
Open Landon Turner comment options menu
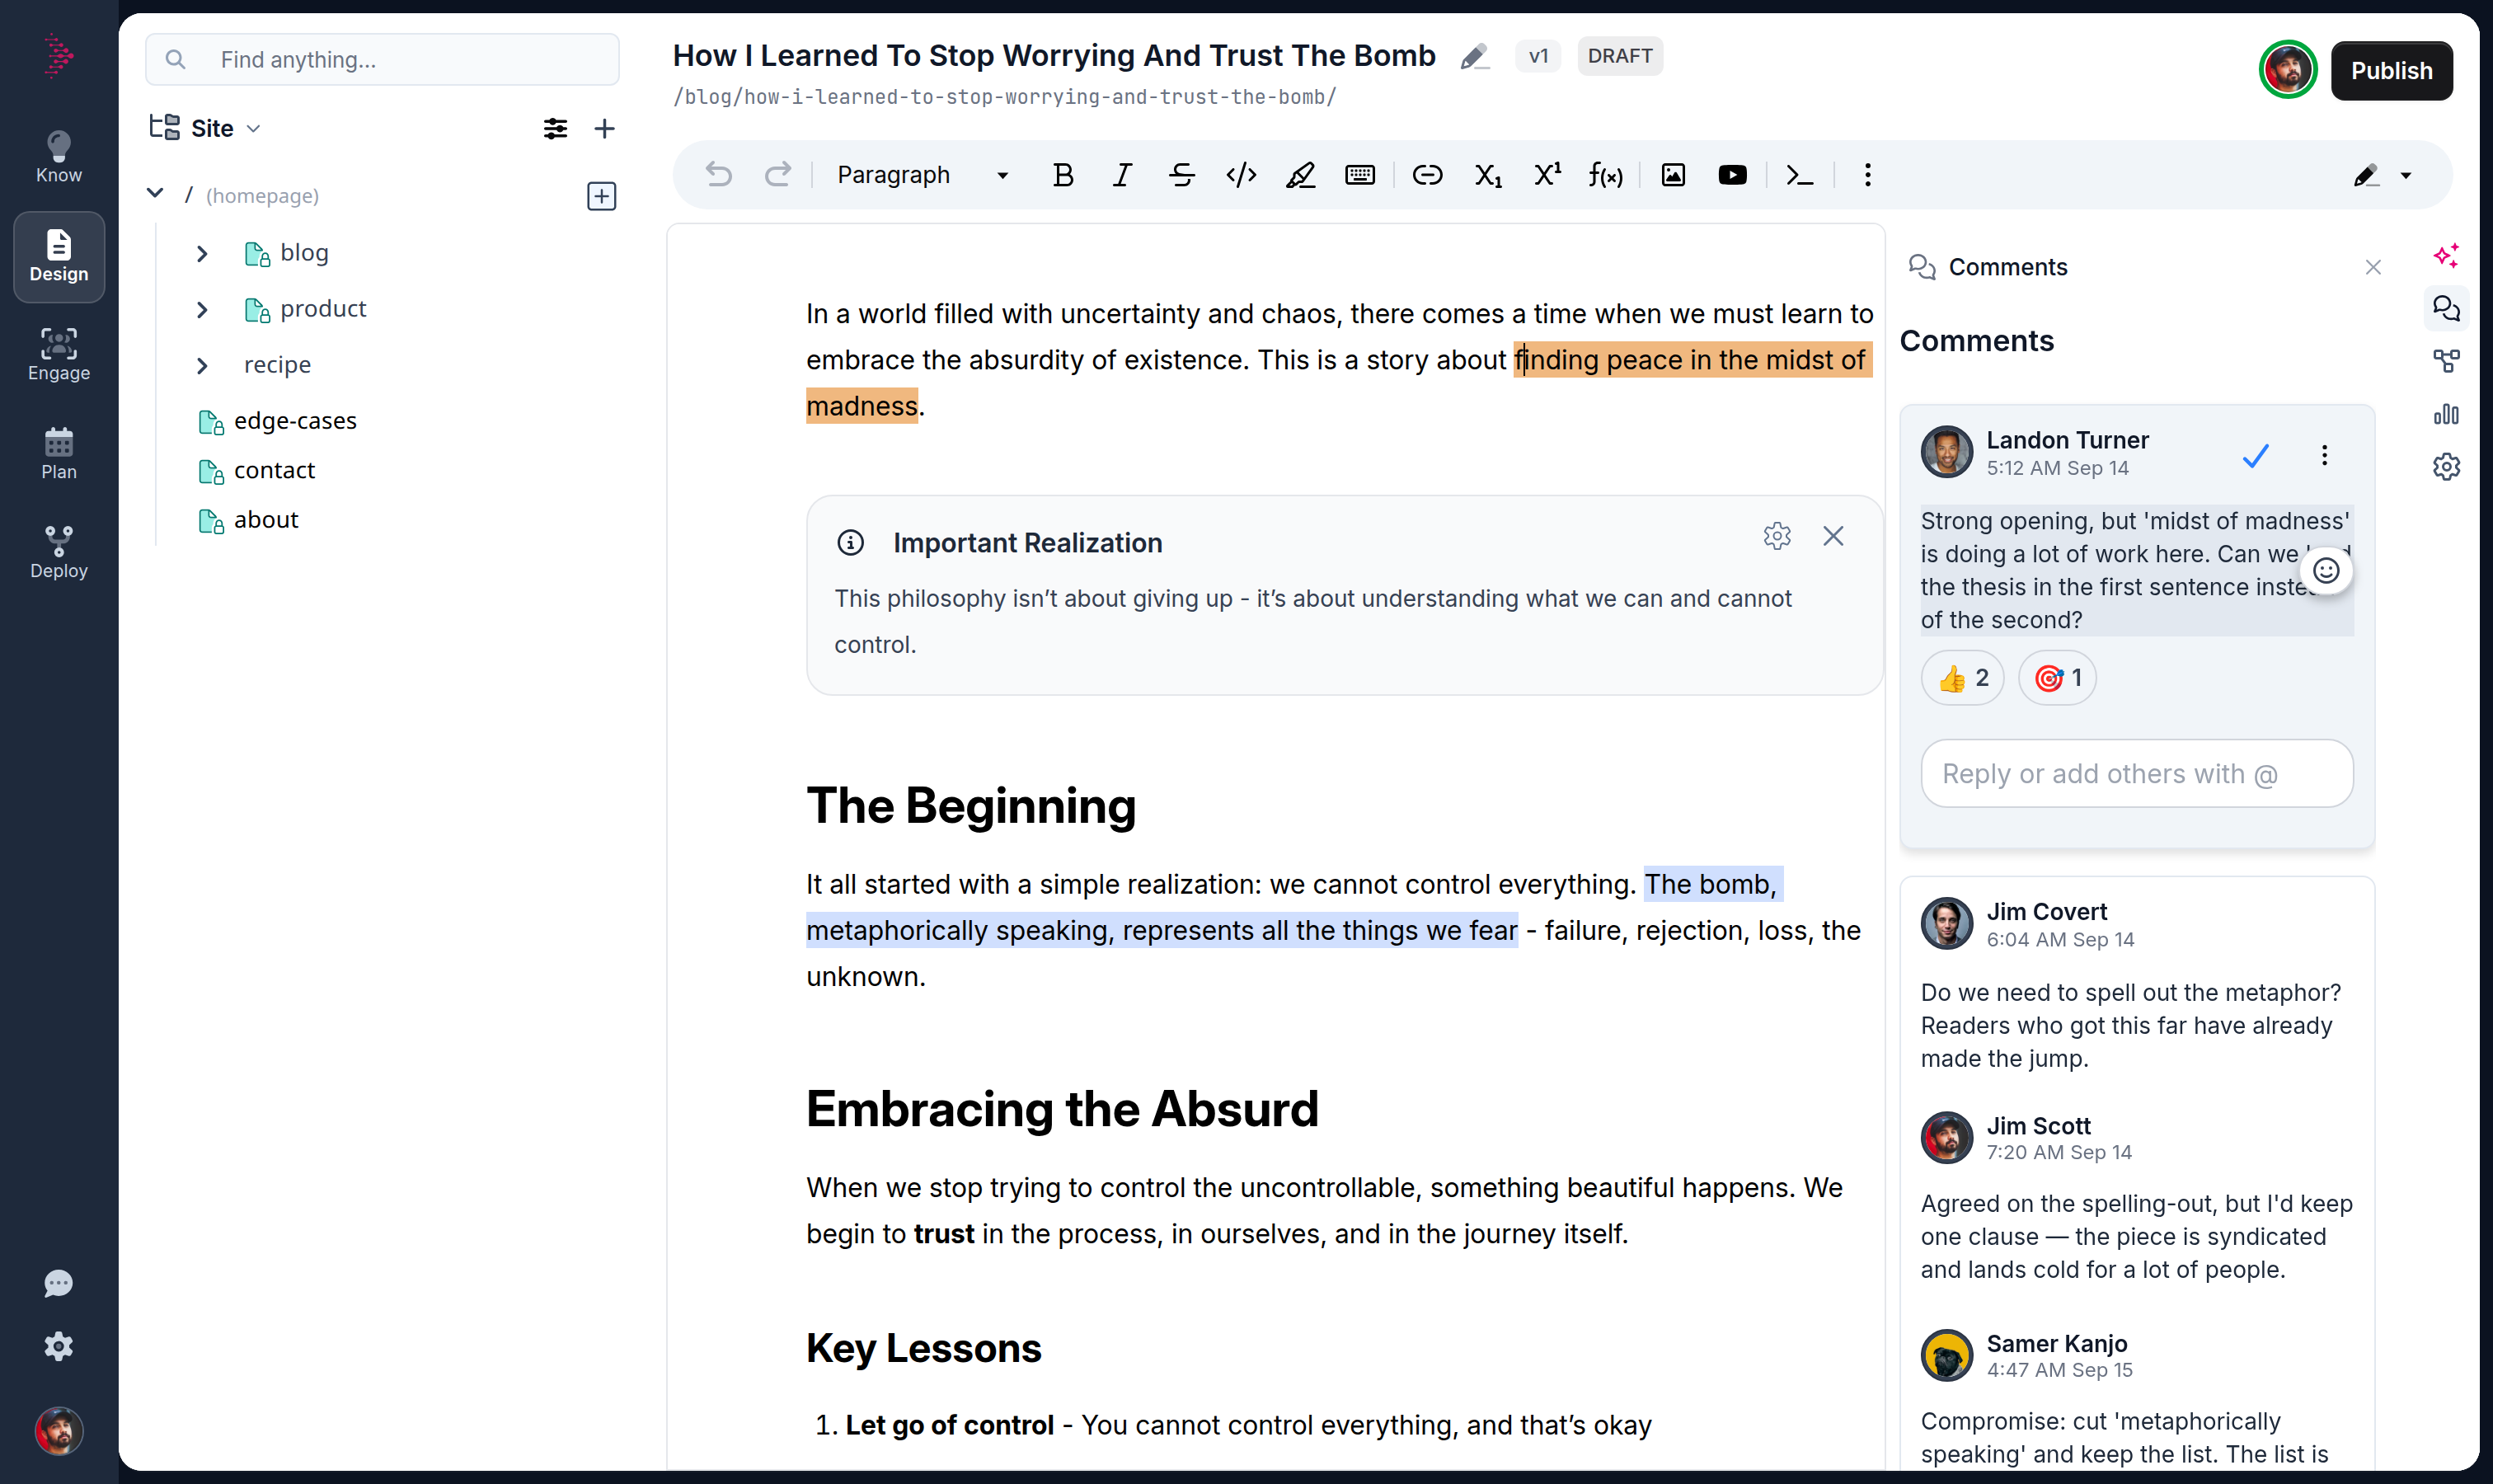point(2324,455)
